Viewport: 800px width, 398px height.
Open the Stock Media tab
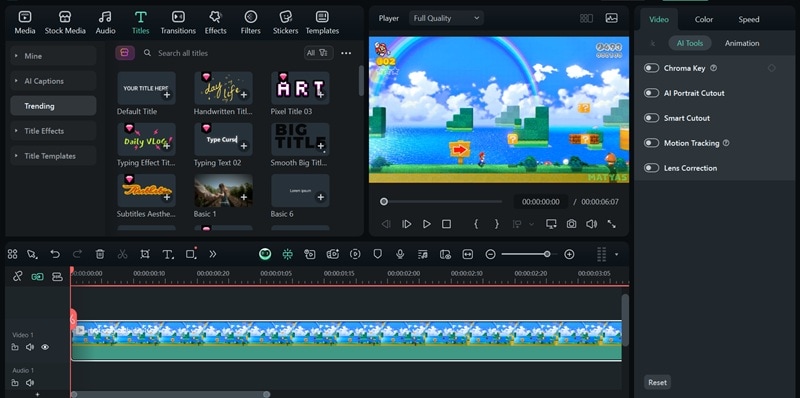(65, 23)
